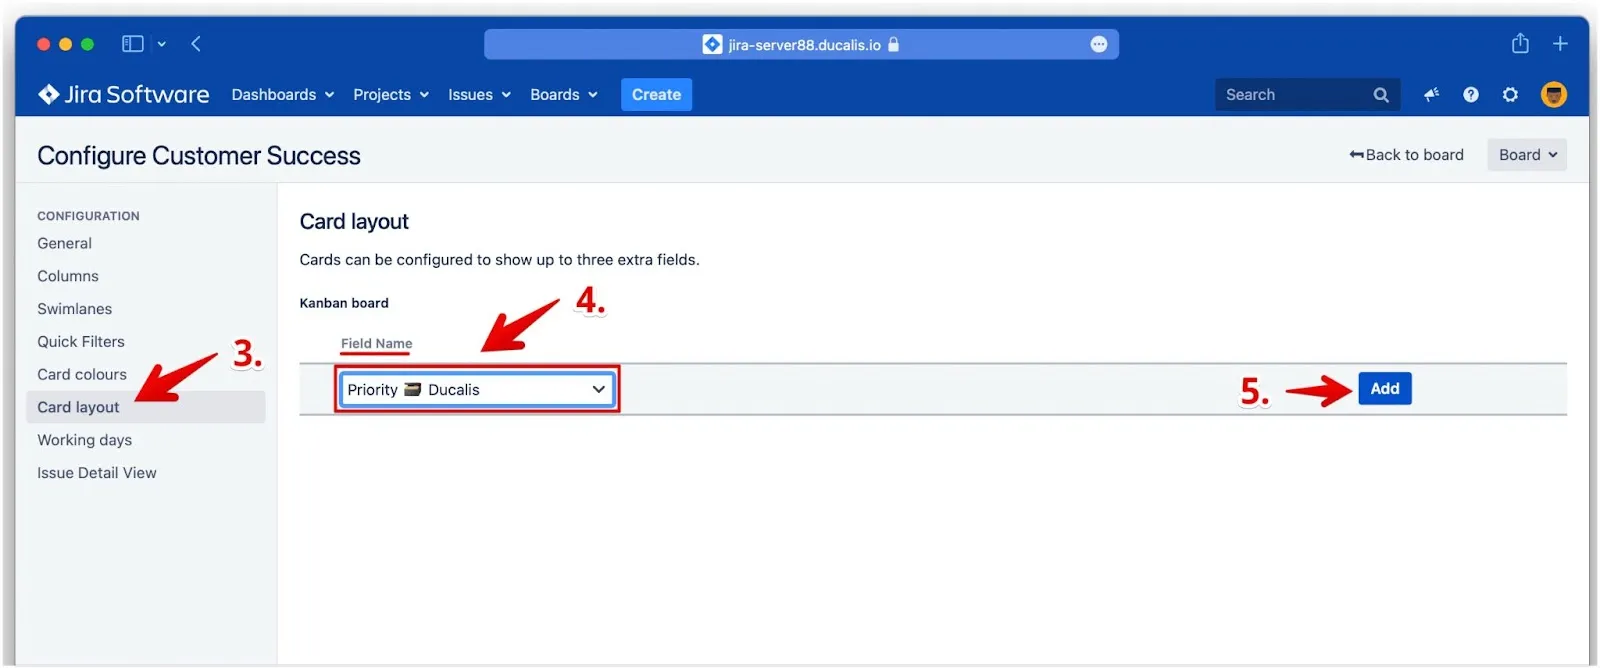This screenshot has width=1600, height=668.
Task: Go back with the browser back arrow
Action: (x=196, y=43)
